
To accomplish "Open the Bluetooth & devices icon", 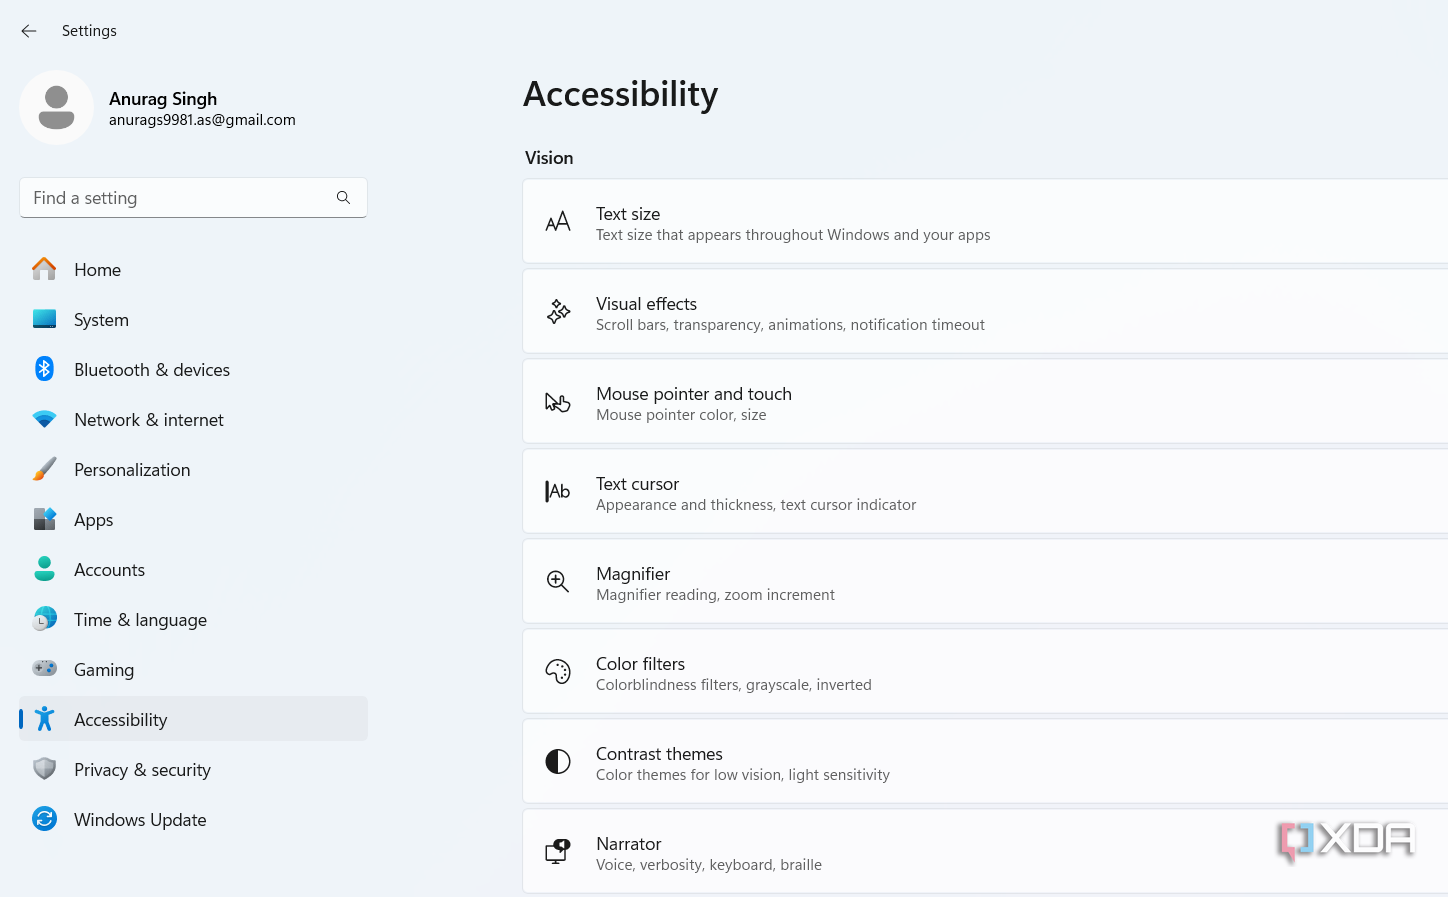I will (x=44, y=370).
